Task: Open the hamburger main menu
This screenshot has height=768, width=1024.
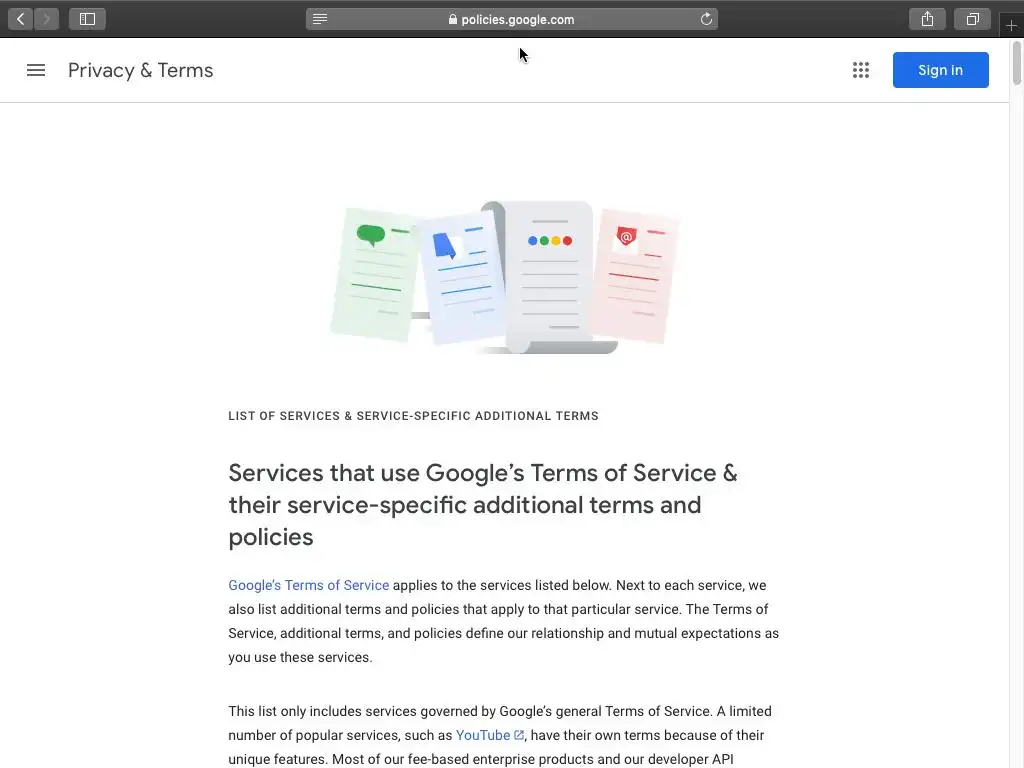Action: [36, 70]
